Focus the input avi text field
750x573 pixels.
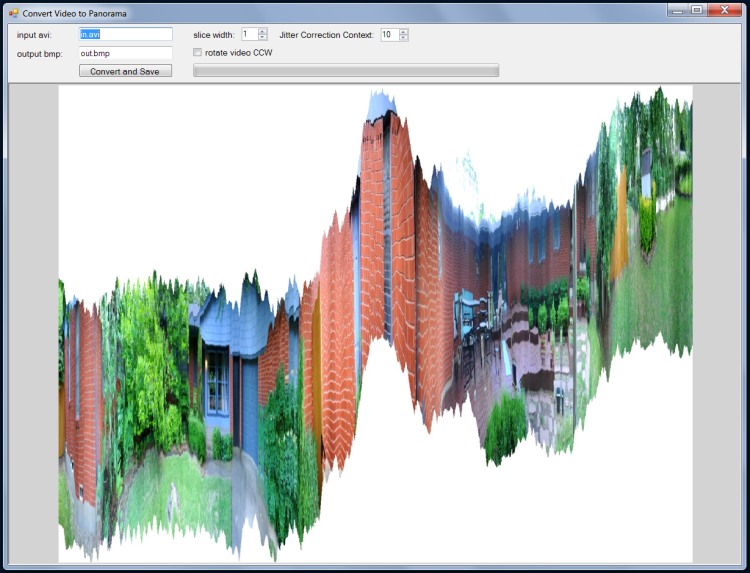125,34
